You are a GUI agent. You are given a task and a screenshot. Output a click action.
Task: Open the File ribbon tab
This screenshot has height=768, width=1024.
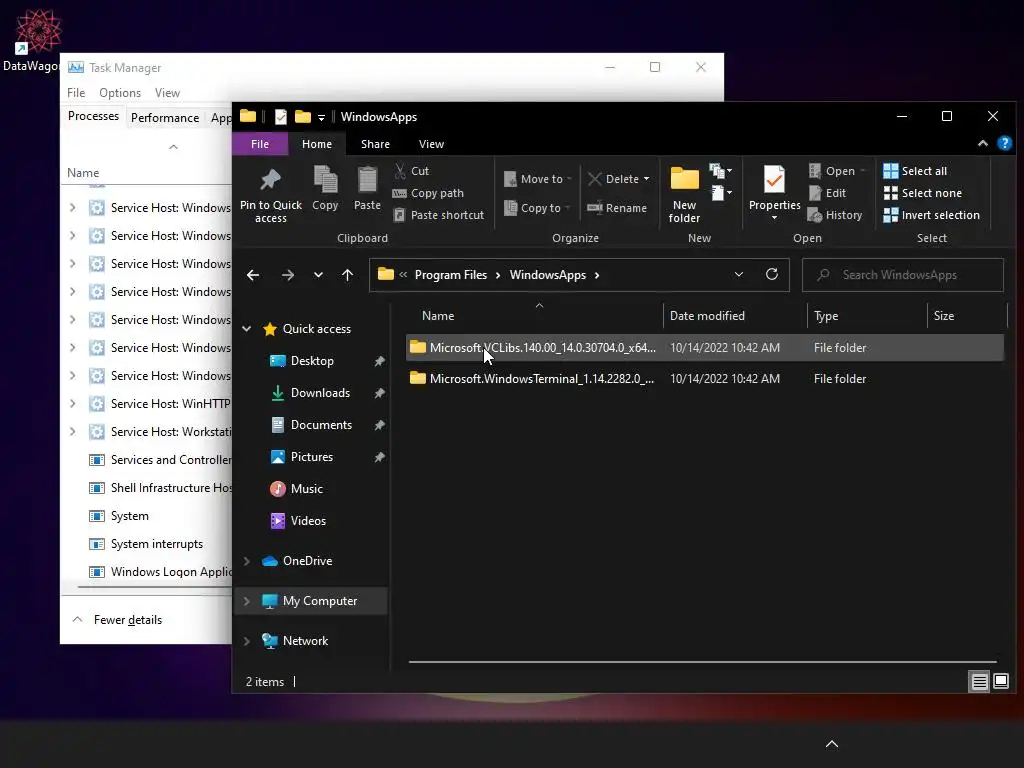pyautogui.click(x=260, y=144)
